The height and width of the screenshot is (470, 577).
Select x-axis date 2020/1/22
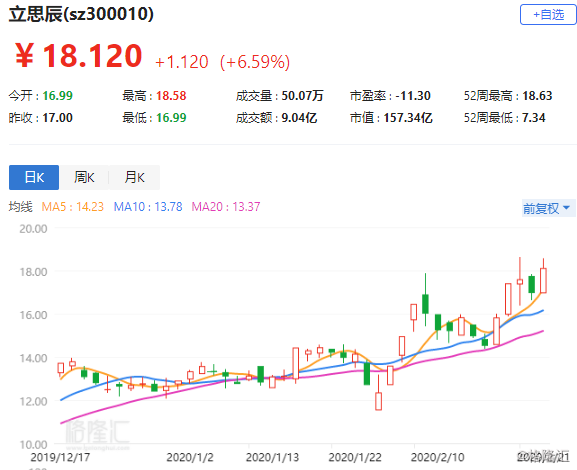[355, 457]
